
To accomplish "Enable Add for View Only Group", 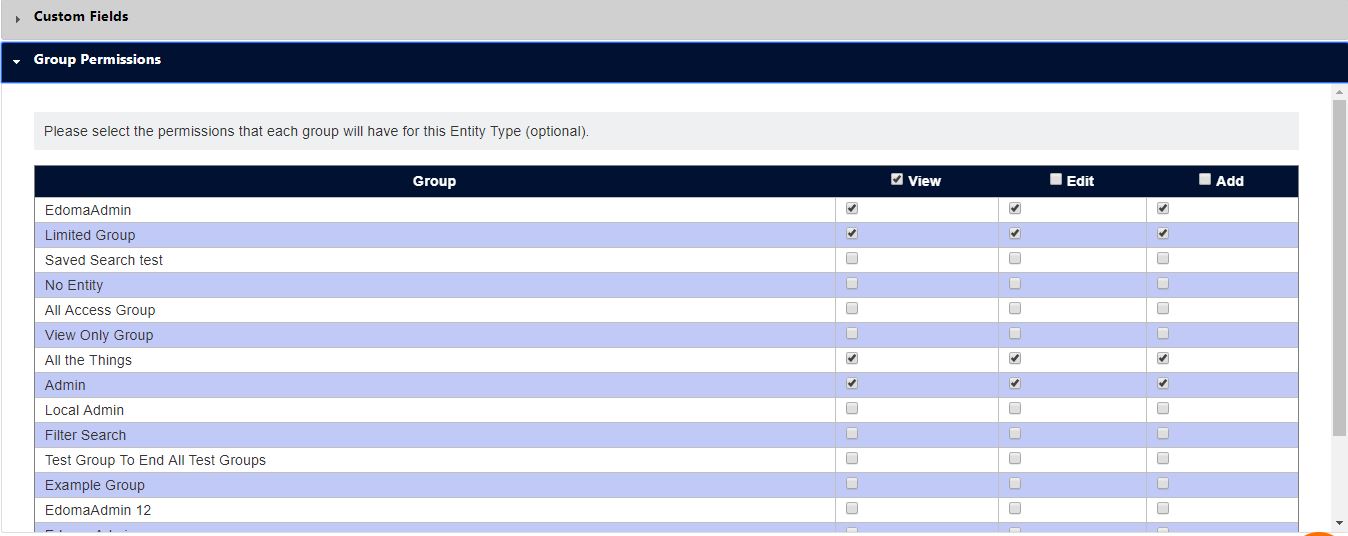I will pyautogui.click(x=1163, y=334).
